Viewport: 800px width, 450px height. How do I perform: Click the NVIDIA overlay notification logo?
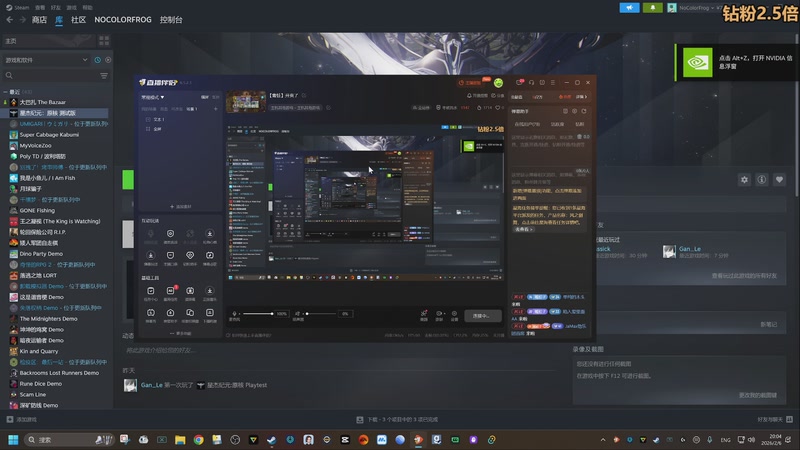click(697, 62)
